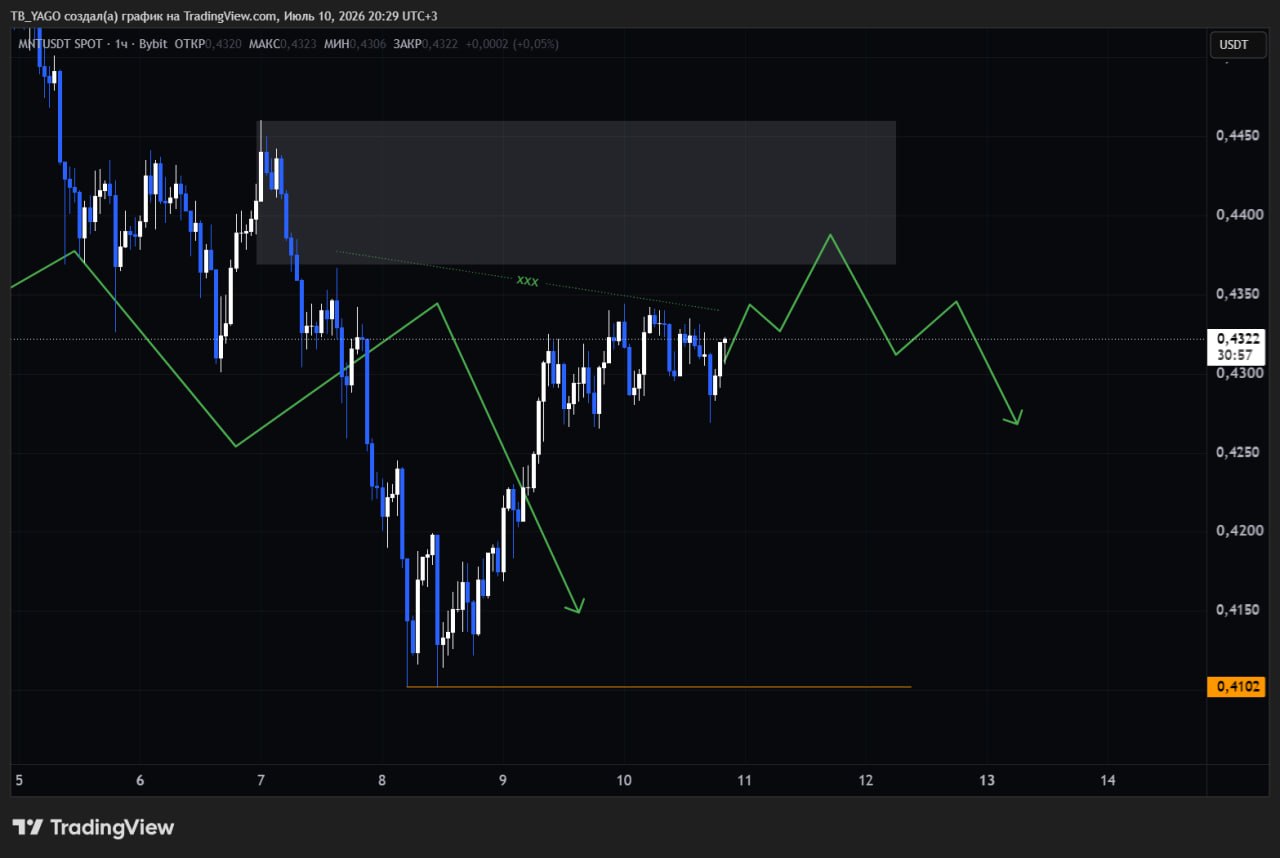The image size is (1280, 858).
Task: Click date 6 on the time axis
Action: tap(140, 780)
